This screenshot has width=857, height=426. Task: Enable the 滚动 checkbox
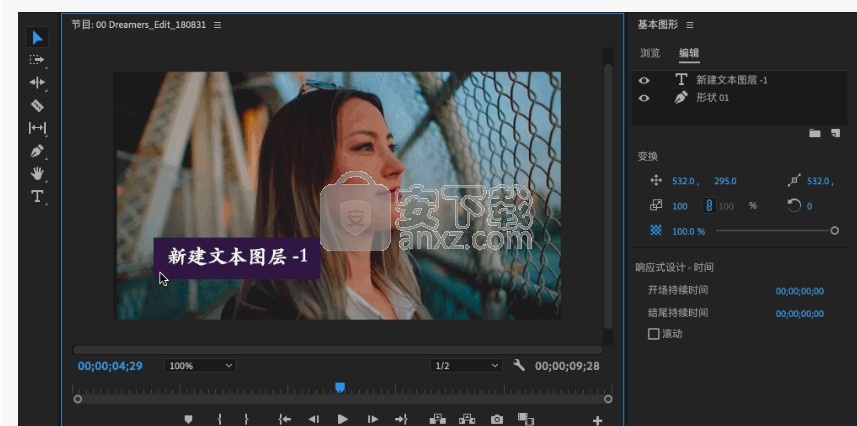click(x=654, y=334)
